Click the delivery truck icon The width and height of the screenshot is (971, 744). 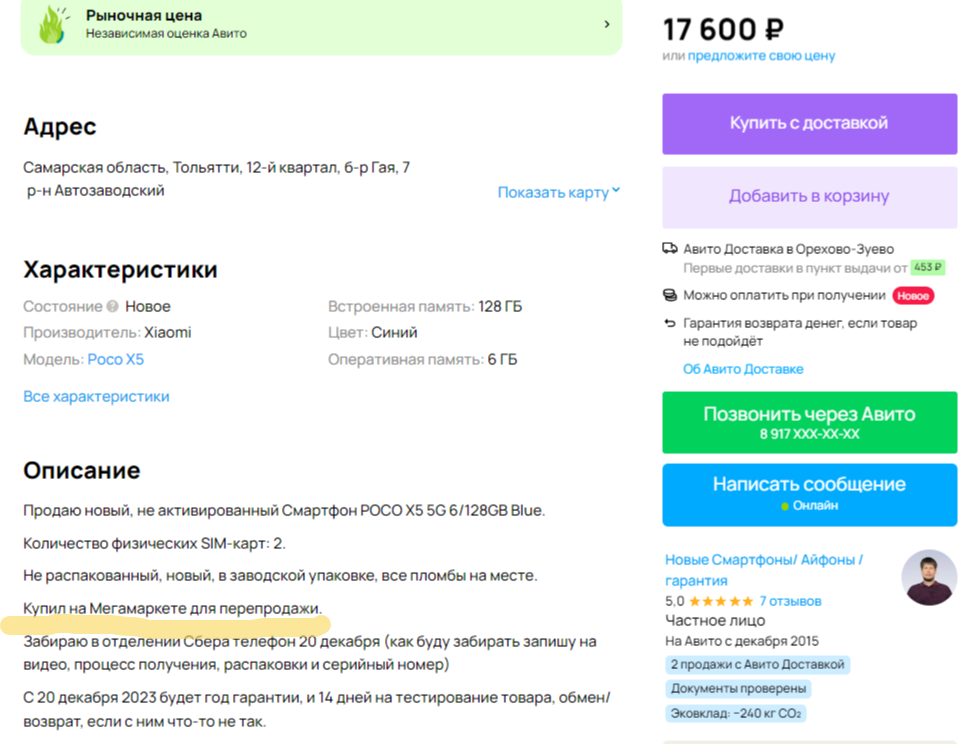pos(669,248)
